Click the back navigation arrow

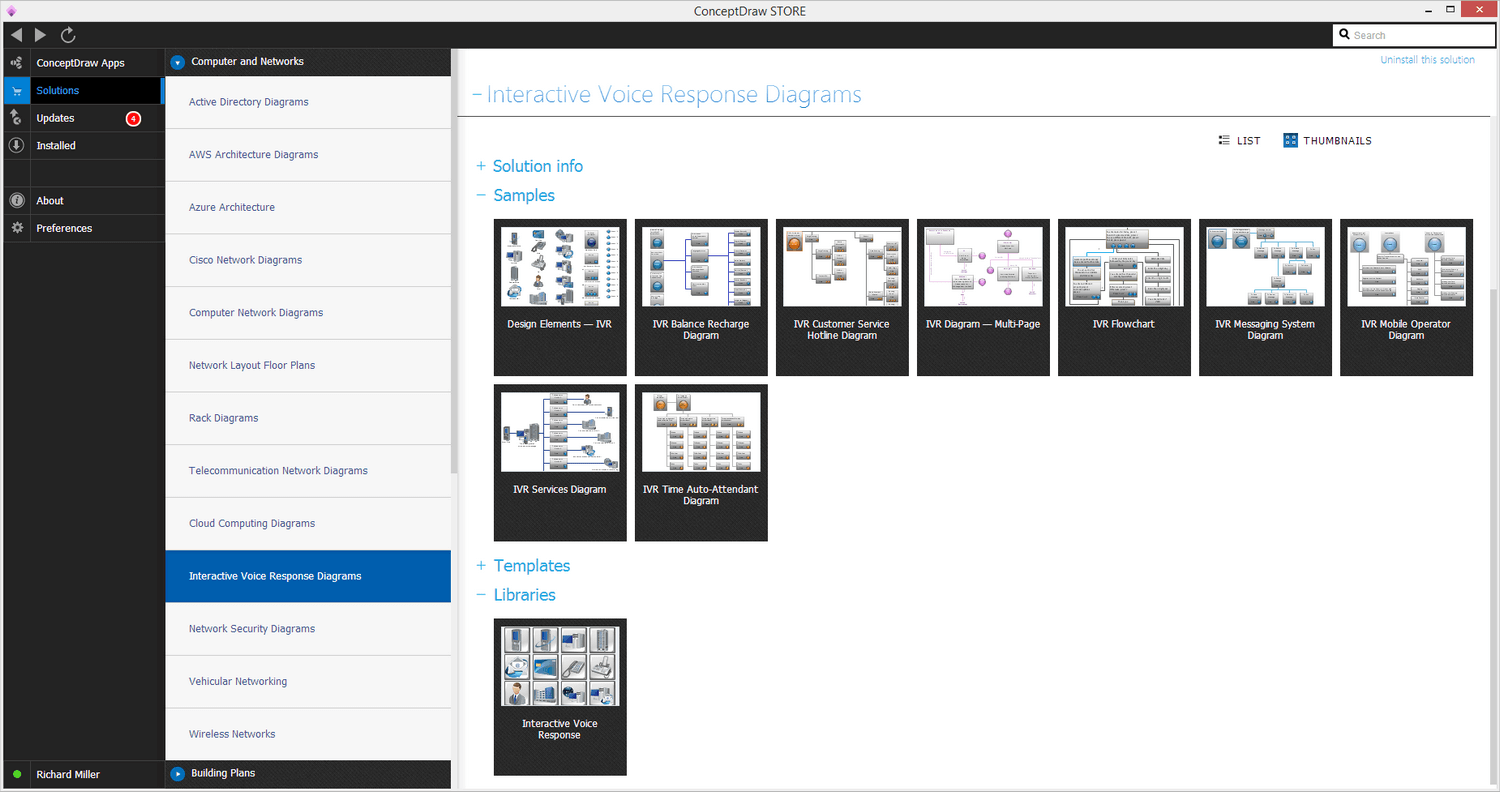click(16, 35)
